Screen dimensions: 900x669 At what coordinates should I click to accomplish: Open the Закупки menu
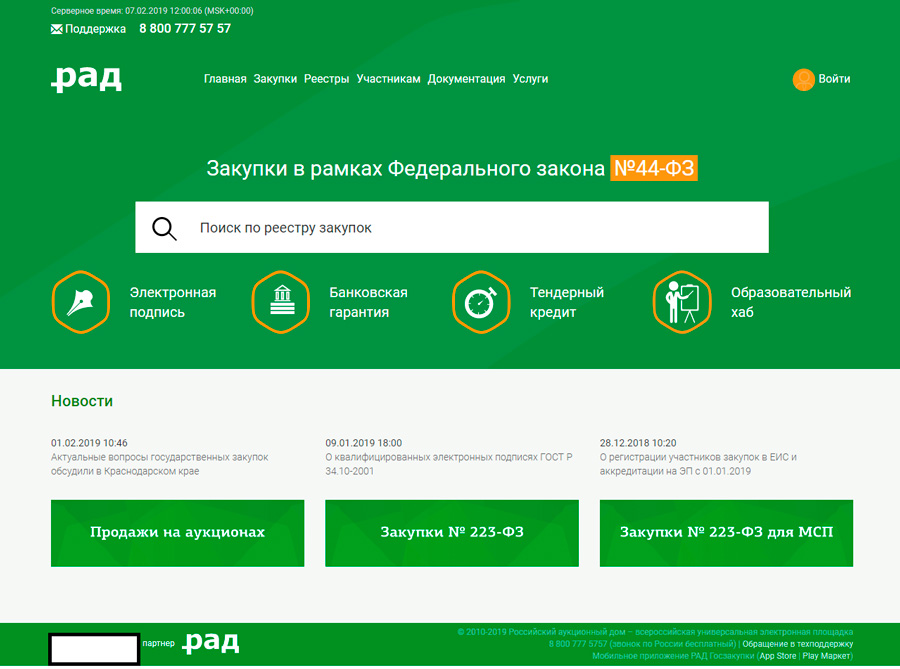coord(275,79)
